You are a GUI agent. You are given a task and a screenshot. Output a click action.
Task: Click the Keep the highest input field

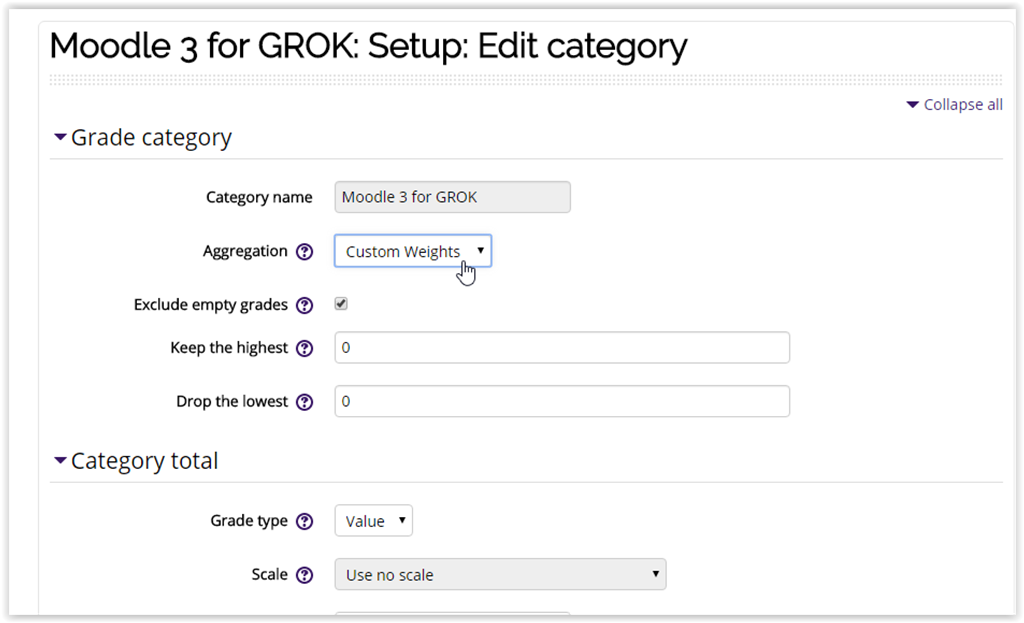(x=562, y=347)
